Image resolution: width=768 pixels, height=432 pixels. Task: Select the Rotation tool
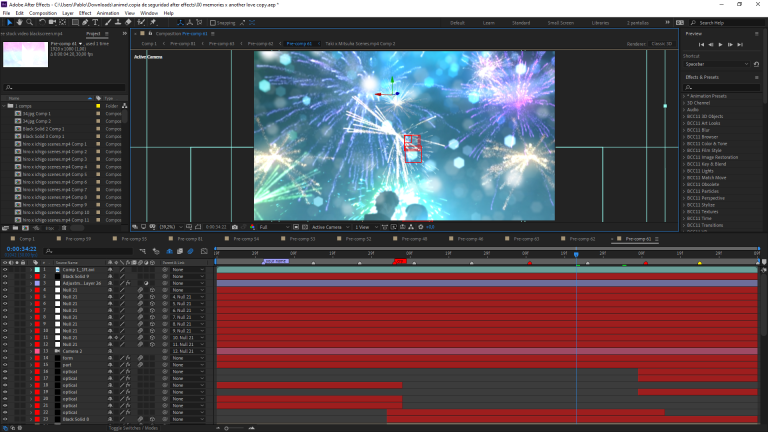click(x=42, y=23)
